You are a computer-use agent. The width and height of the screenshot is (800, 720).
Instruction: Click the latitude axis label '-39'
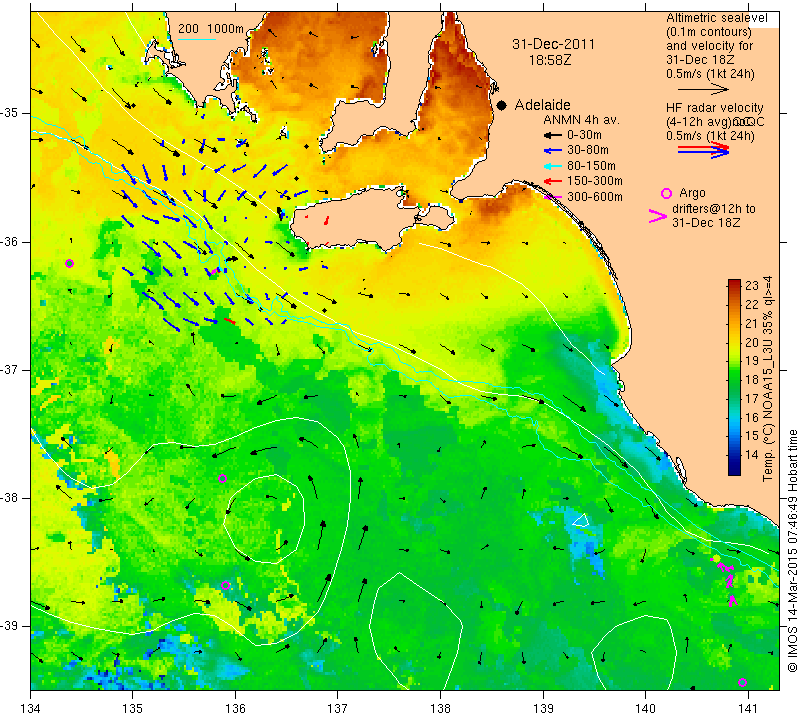[10, 626]
